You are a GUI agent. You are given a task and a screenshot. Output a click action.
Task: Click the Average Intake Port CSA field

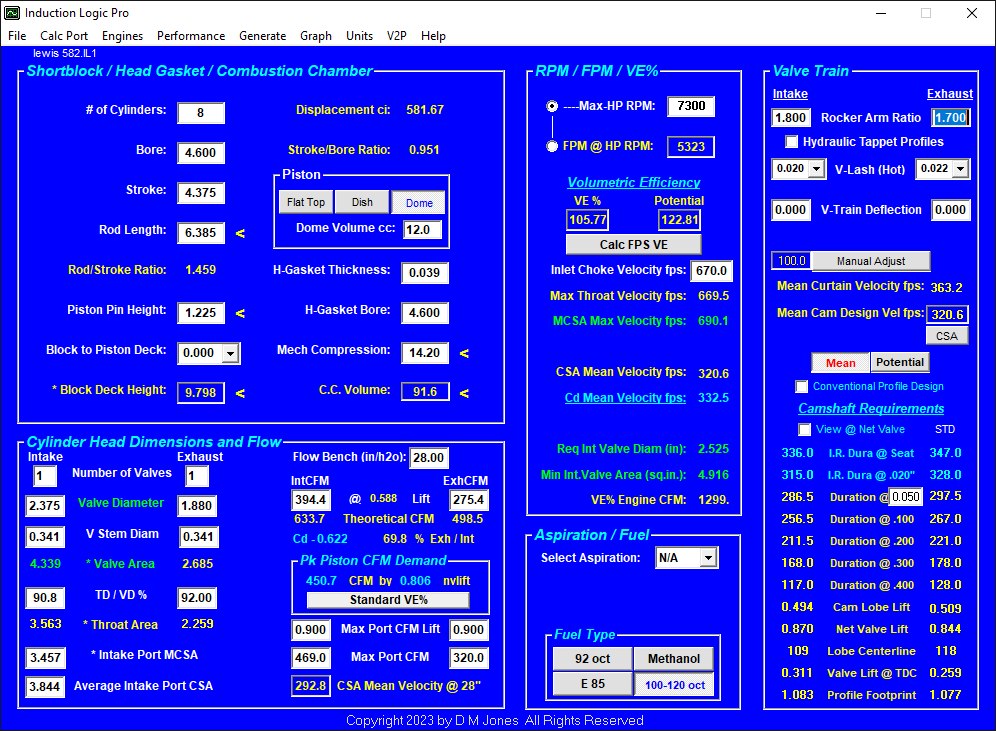click(44, 687)
